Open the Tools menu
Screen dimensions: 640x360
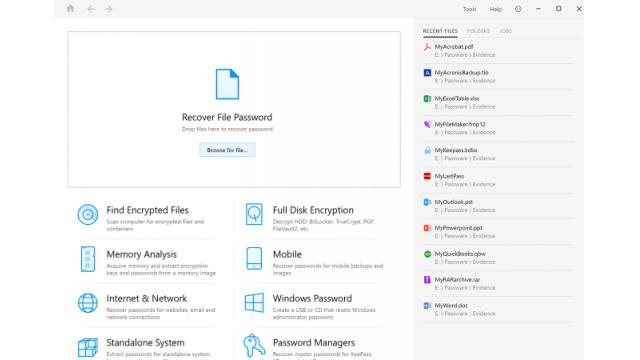tap(469, 9)
